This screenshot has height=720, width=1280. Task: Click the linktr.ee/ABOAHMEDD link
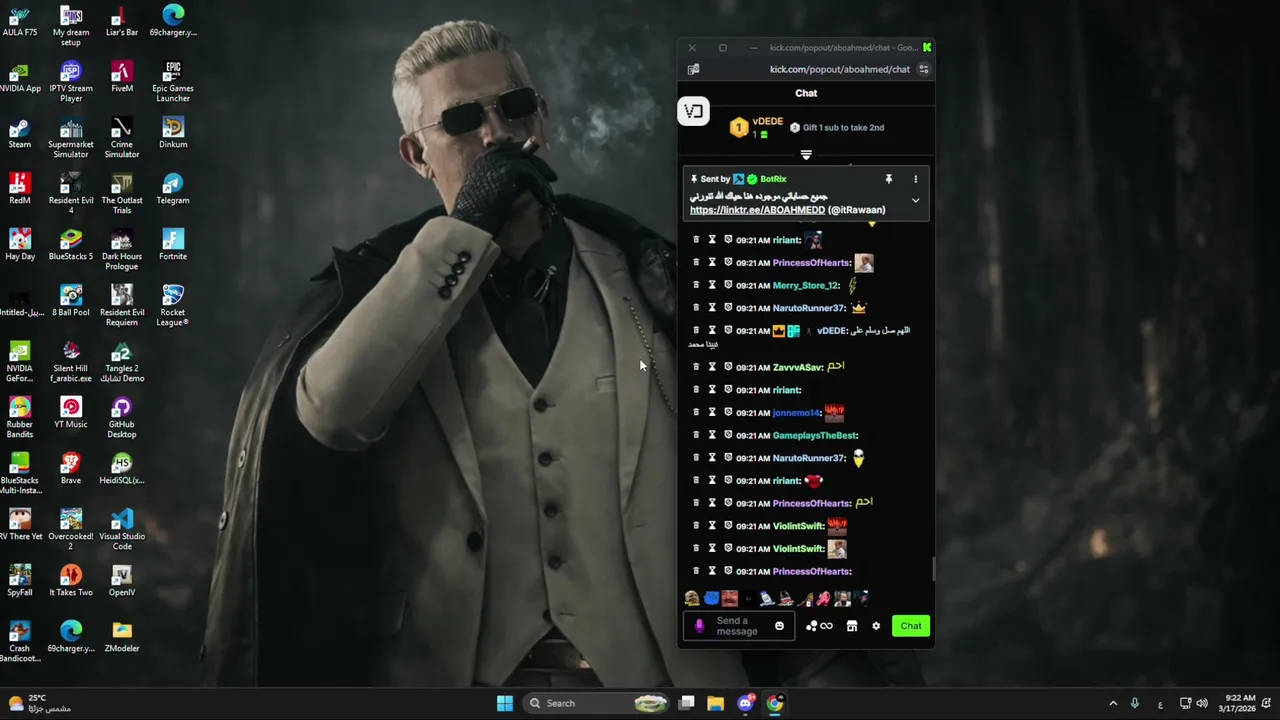pos(757,210)
